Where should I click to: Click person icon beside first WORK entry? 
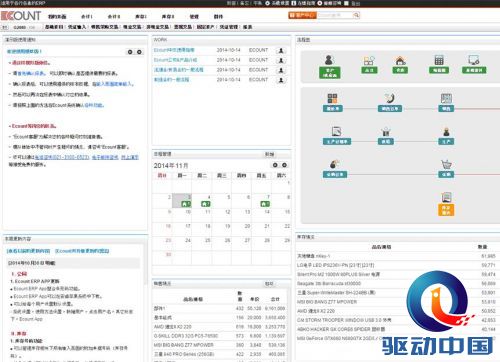click(x=281, y=50)
